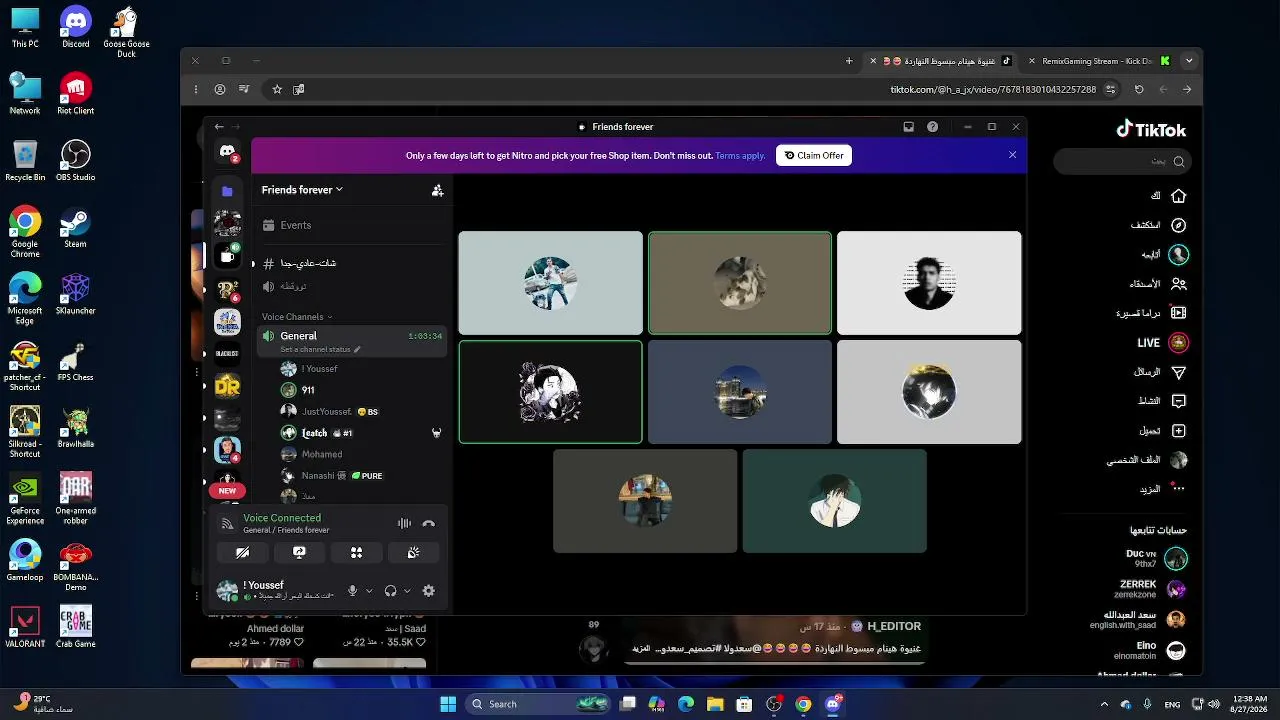Show hidden system tray icons
Viewport: 1280px width, 720px height.
coord(1104,704)
